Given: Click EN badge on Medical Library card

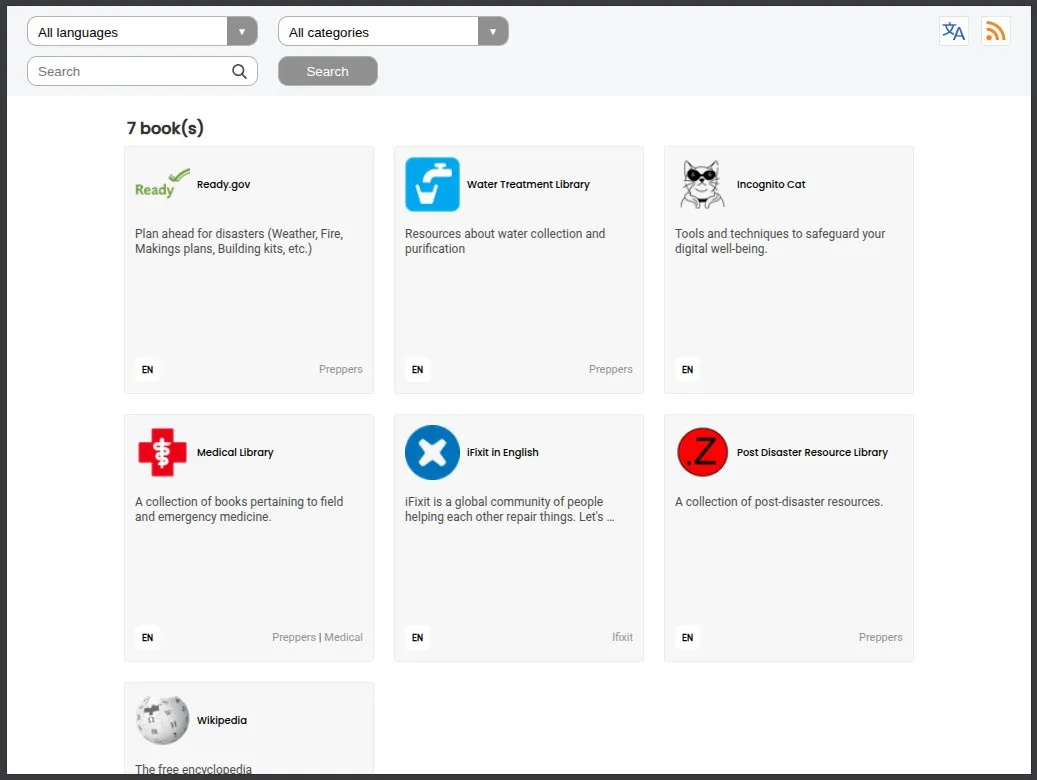Looking at the screenshot, I should pos(147,637).
